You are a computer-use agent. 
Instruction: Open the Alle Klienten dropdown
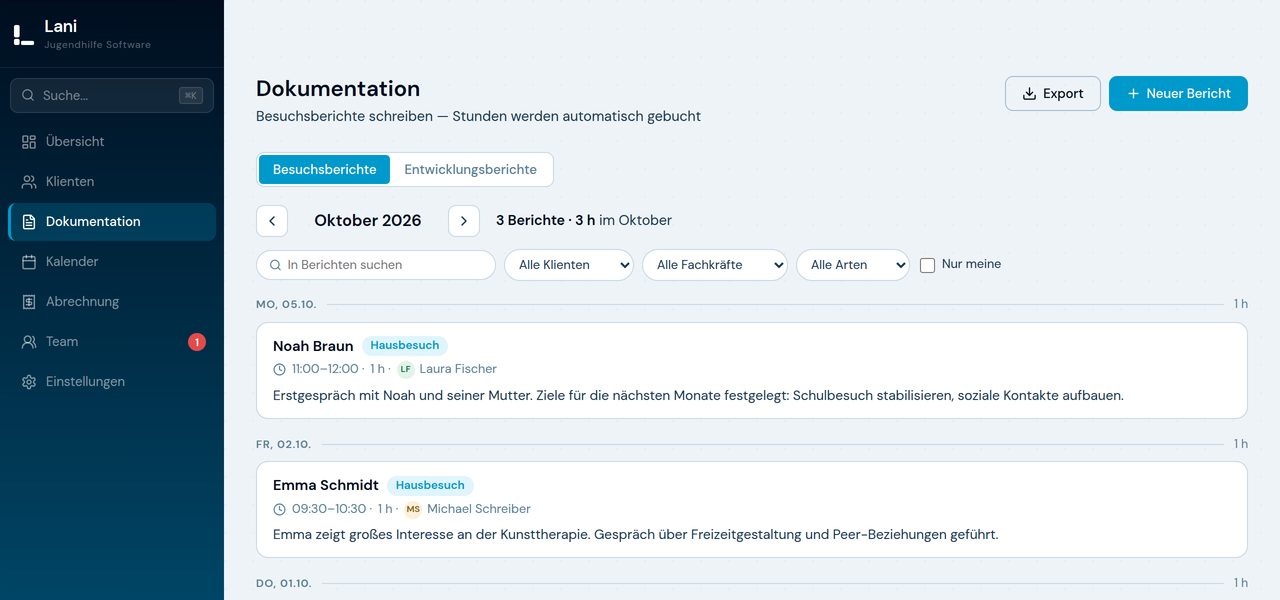569,265
